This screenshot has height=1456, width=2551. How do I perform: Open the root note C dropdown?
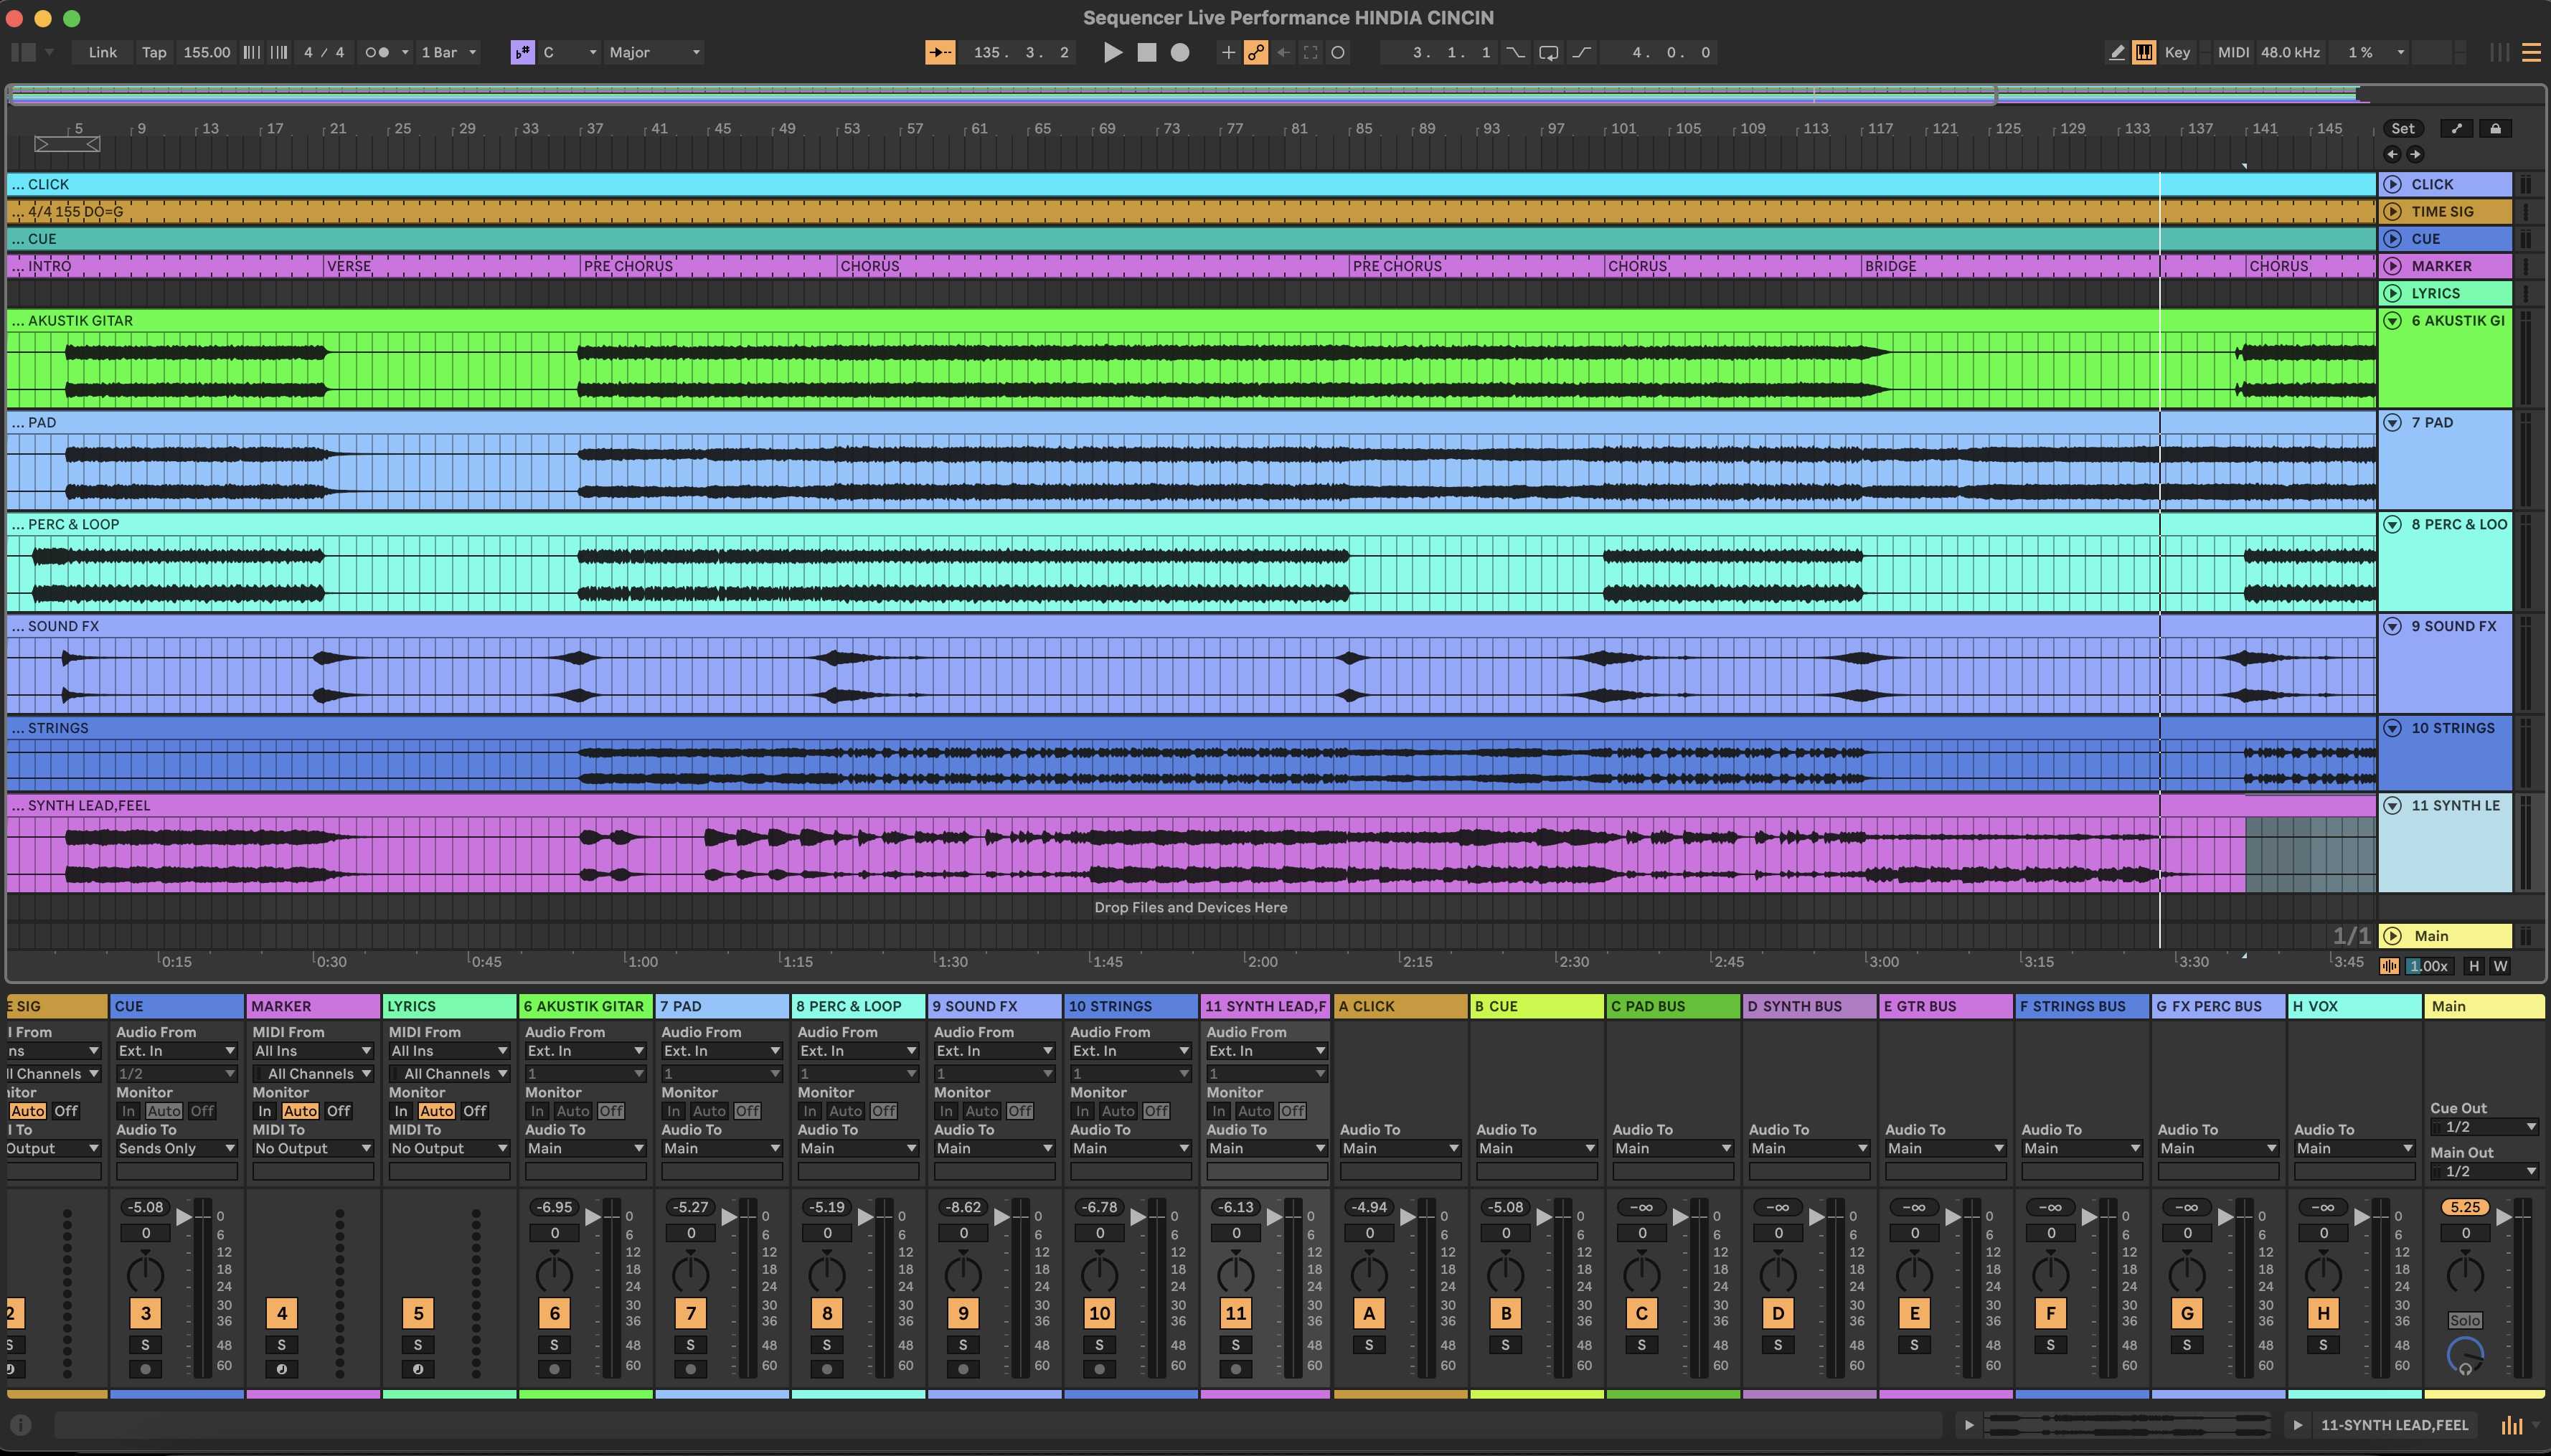click(x=569, y=52)
